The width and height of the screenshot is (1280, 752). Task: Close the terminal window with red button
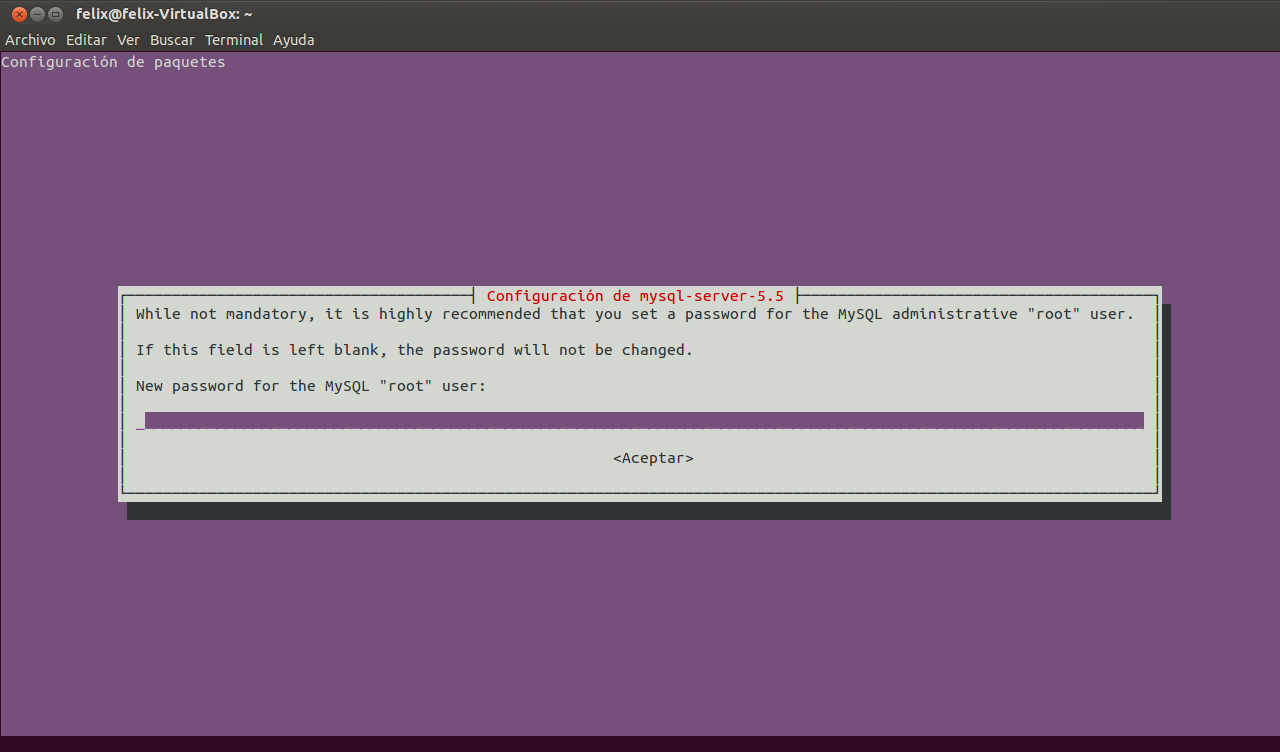point(19,14)
